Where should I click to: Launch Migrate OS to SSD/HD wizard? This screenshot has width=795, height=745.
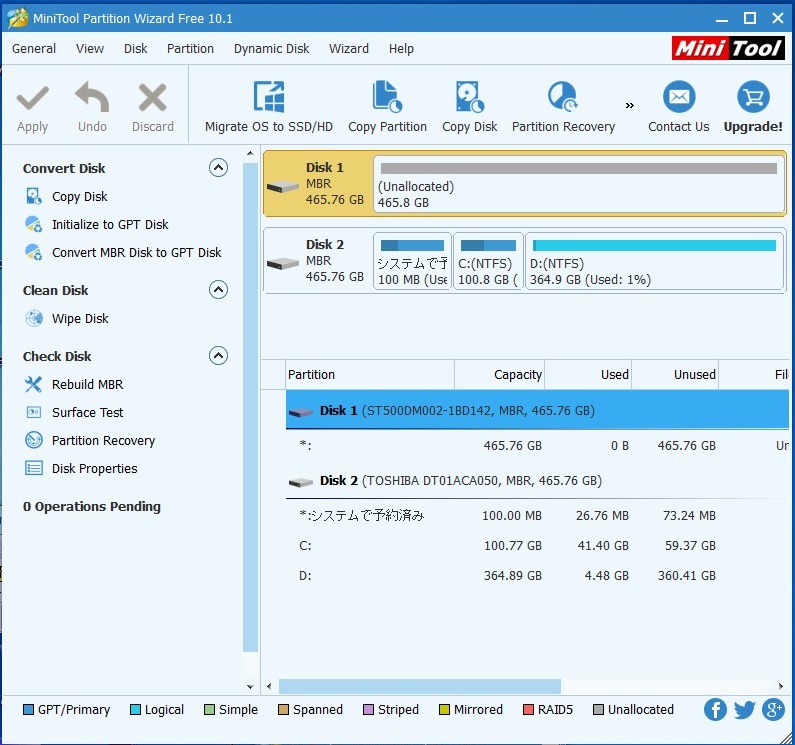(269, 107)
